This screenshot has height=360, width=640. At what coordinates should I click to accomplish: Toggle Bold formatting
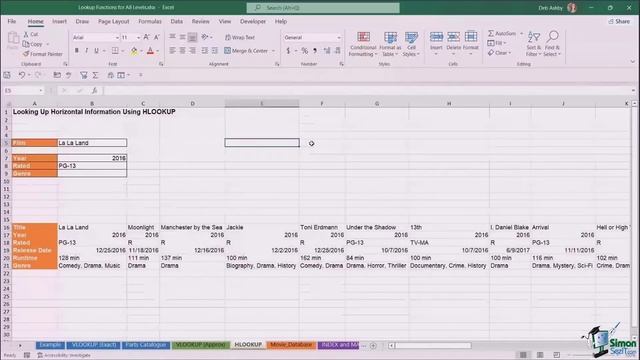tap(76, 51)
